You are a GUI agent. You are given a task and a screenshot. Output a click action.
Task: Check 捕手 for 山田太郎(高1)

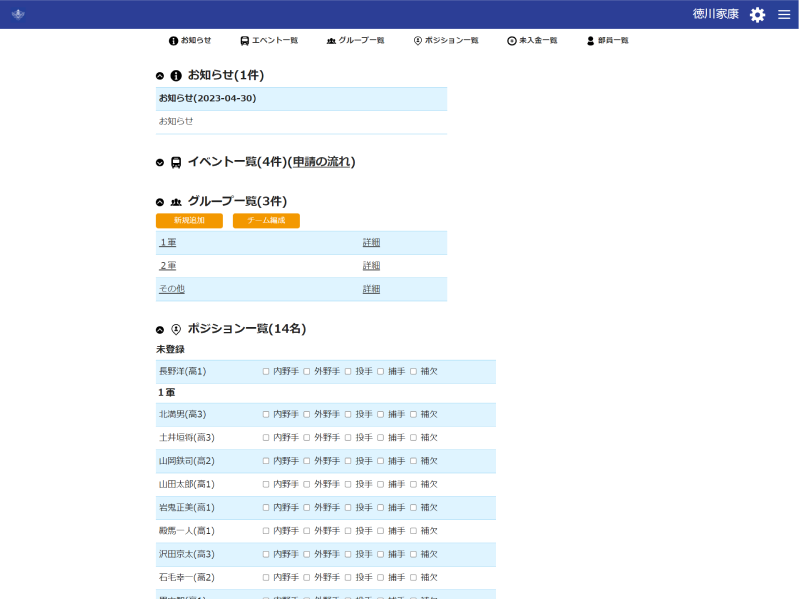[380, 484]
